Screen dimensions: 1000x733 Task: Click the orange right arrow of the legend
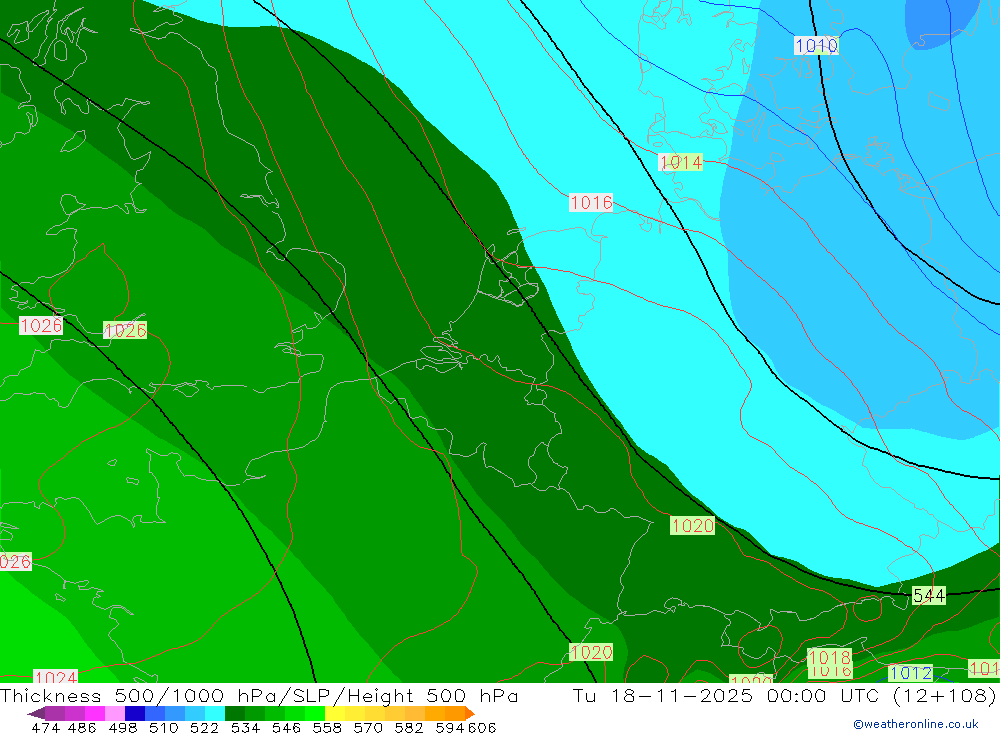point(470,713)
